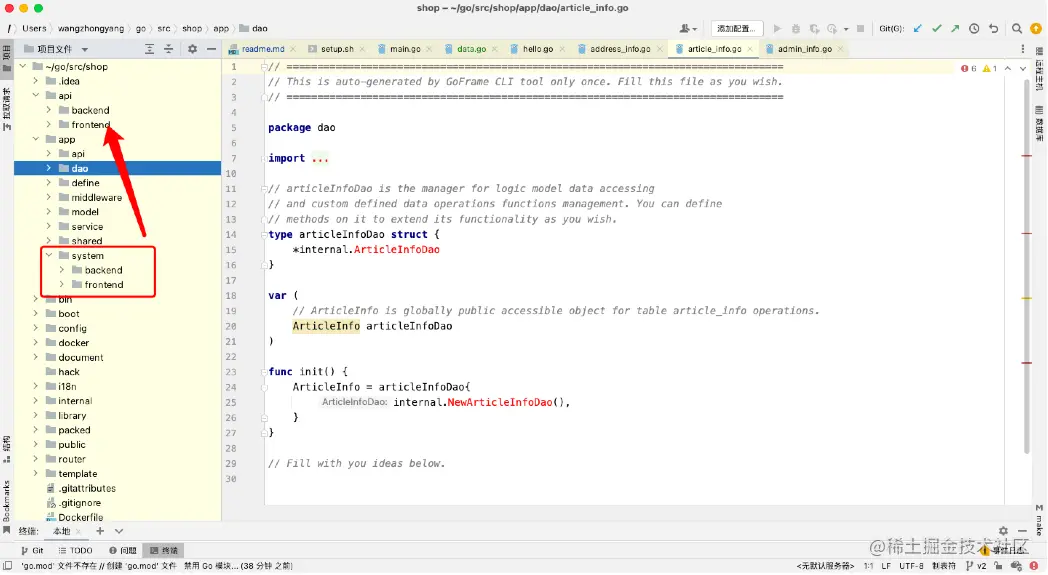Screen dimensions: 1048x575
Task: Toggle tool window quick-access icon in status bar
Action: [8, 566]
